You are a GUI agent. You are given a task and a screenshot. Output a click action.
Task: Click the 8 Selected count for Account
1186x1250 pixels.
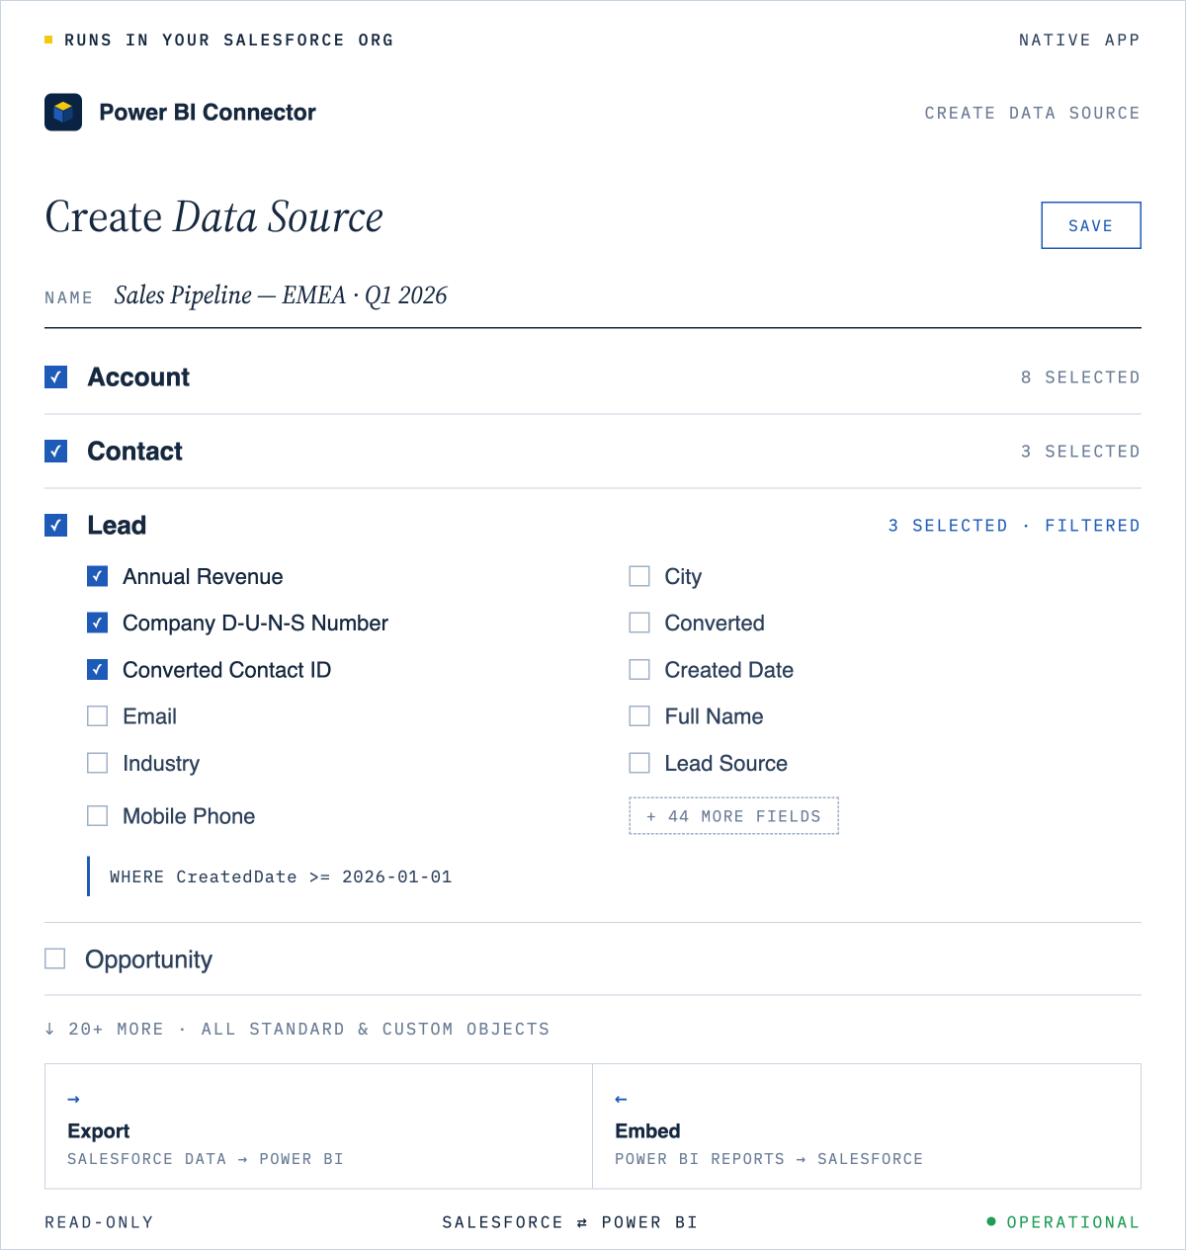pyautogui.click(x=1080, y=377)
